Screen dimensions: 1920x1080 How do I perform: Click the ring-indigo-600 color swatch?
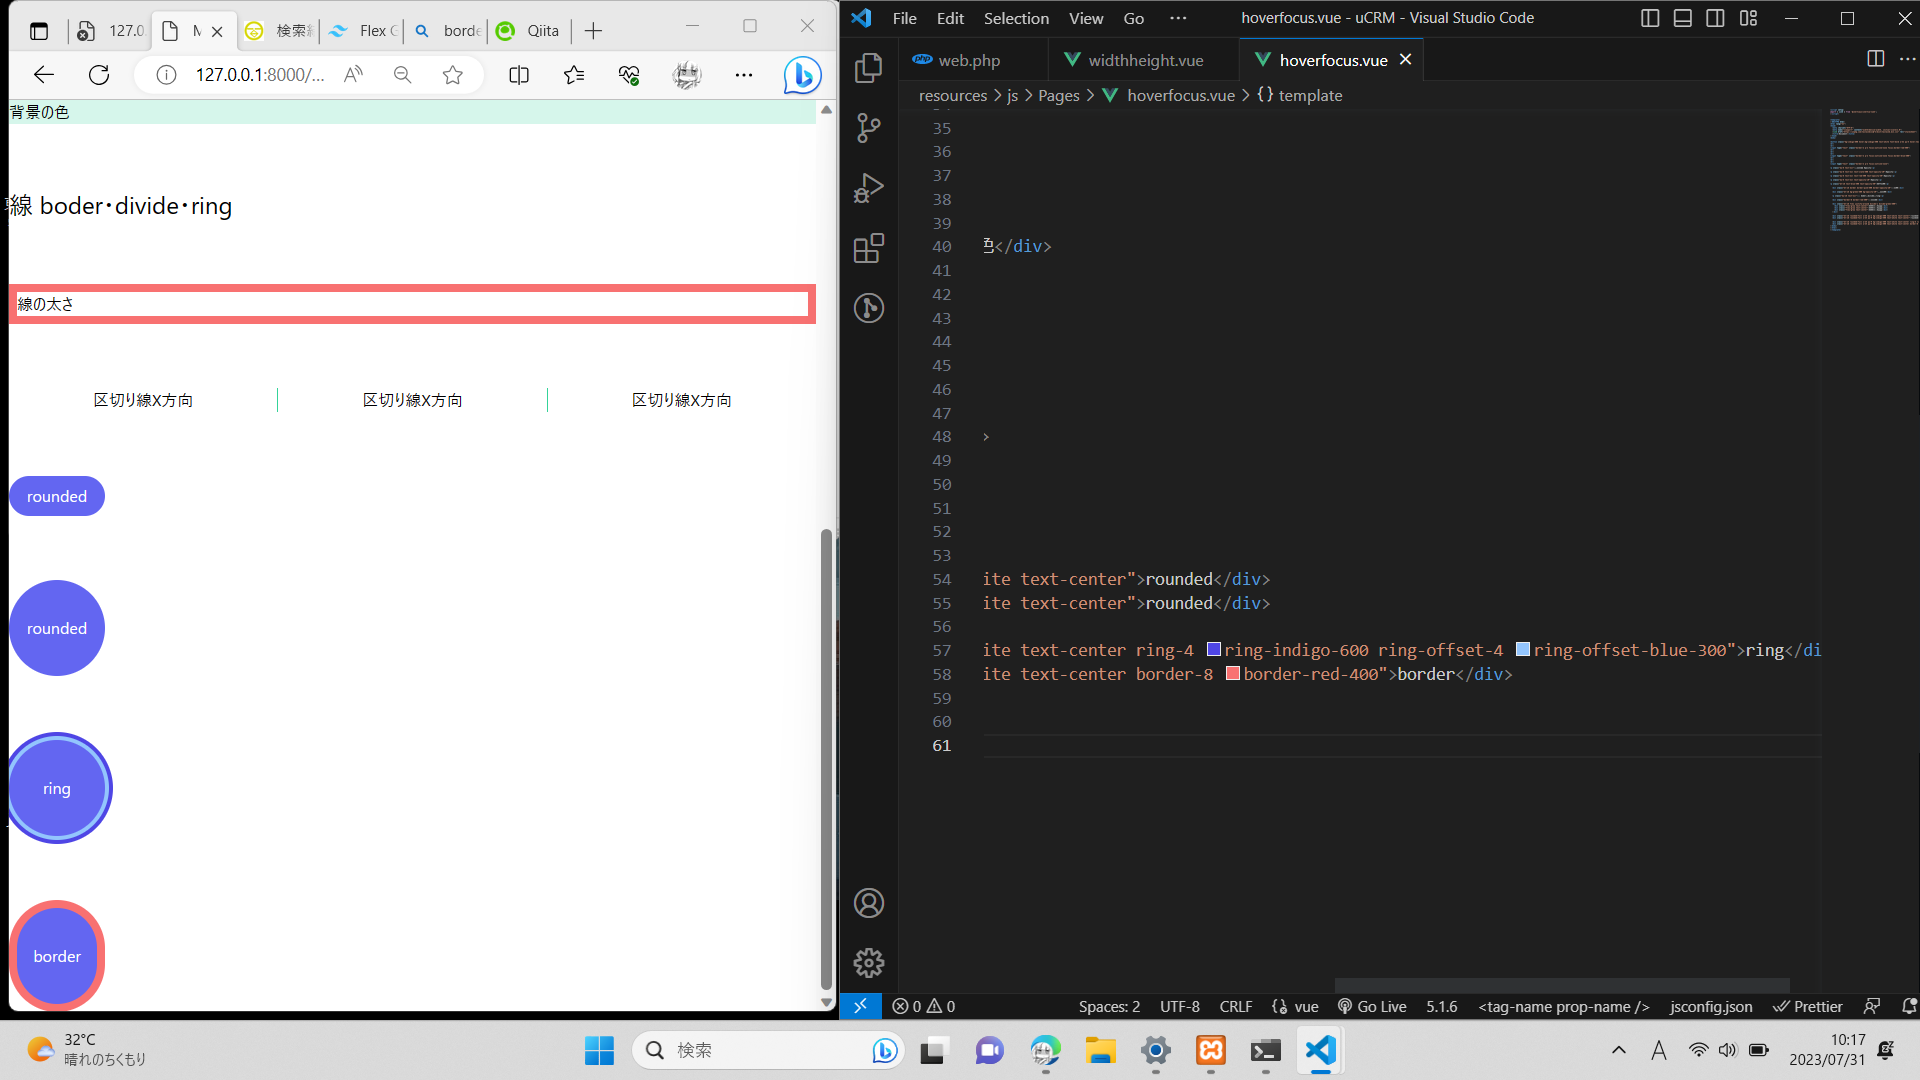1213,650
